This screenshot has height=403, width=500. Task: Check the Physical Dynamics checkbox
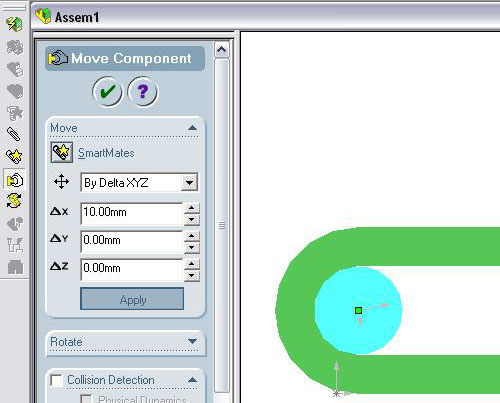[86, 398]
